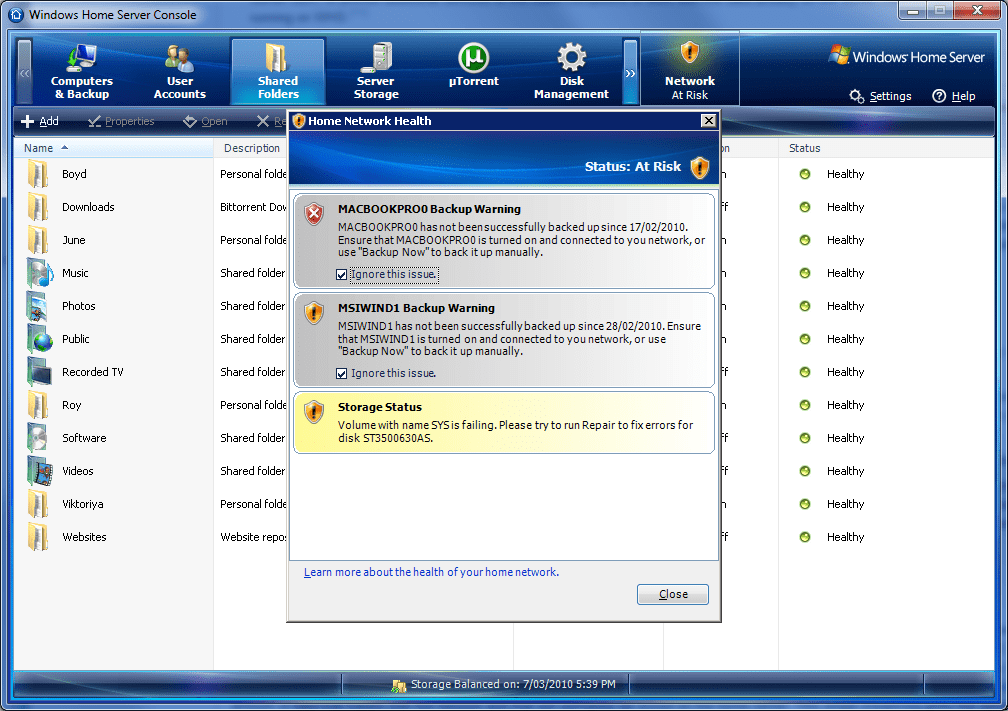Toggle Ignore this issue for MSIWIND1 warning
Image resolution: width=1008 pixels, height=711 pixels.
pos(341,374)
